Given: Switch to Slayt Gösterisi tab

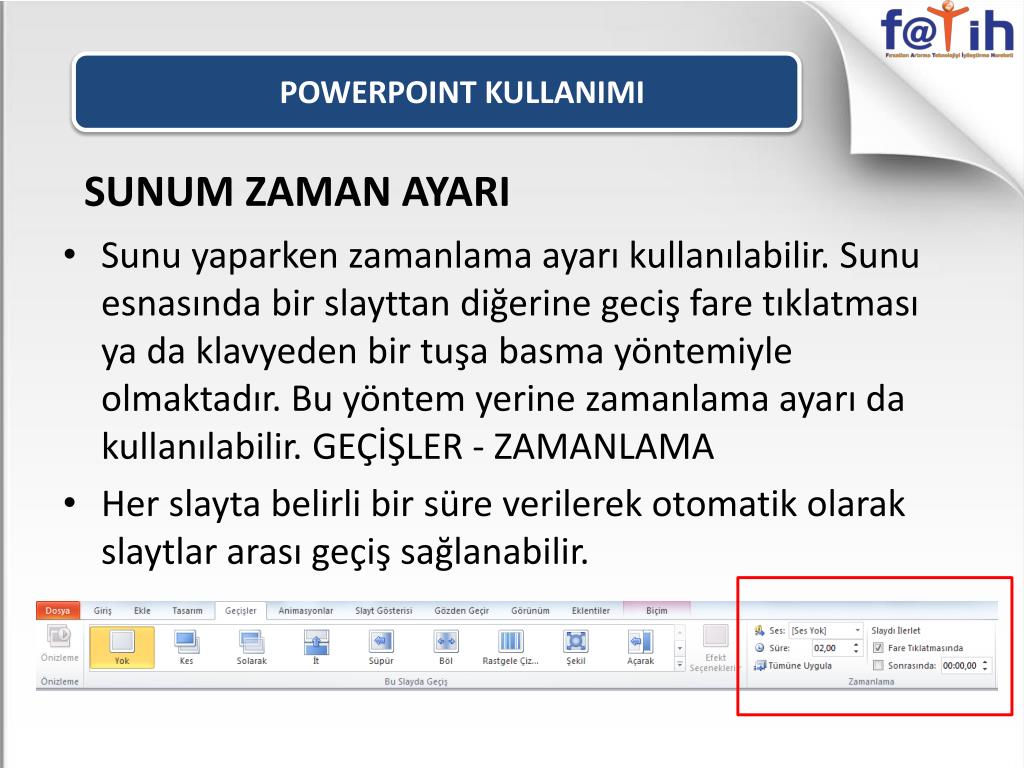Looking at the screenshot, I should click(x=383, y=611).
